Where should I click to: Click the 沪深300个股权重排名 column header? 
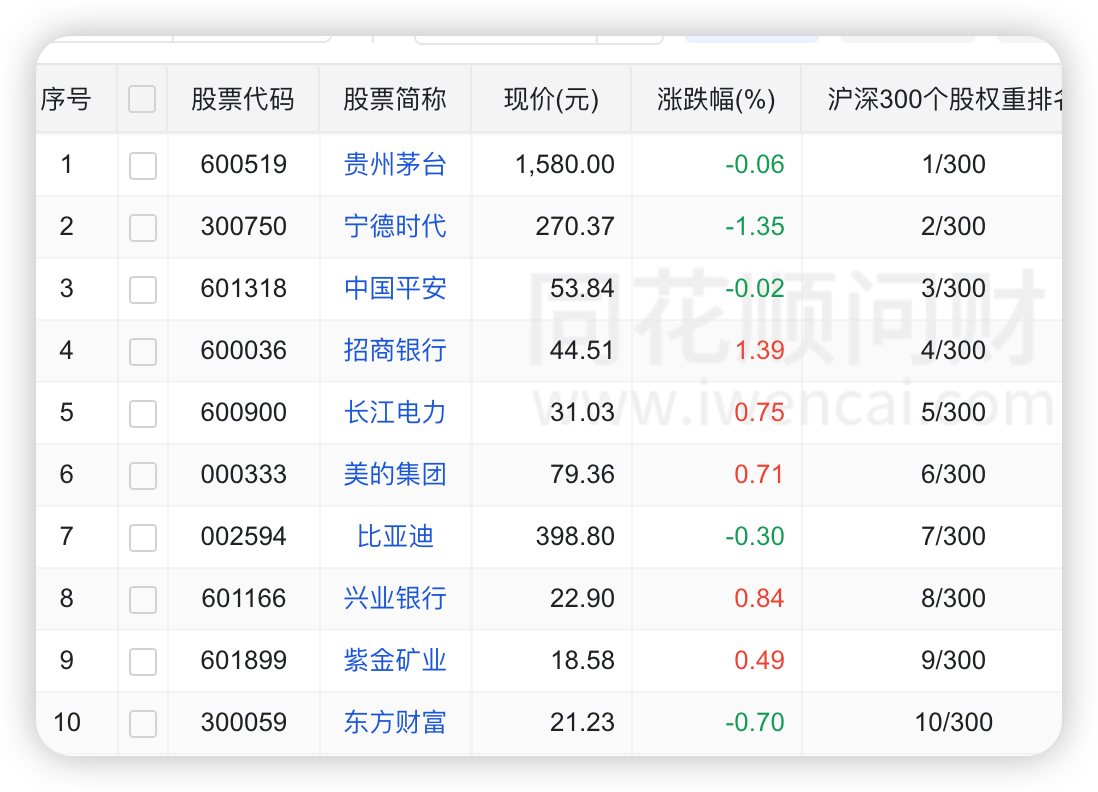944,99
